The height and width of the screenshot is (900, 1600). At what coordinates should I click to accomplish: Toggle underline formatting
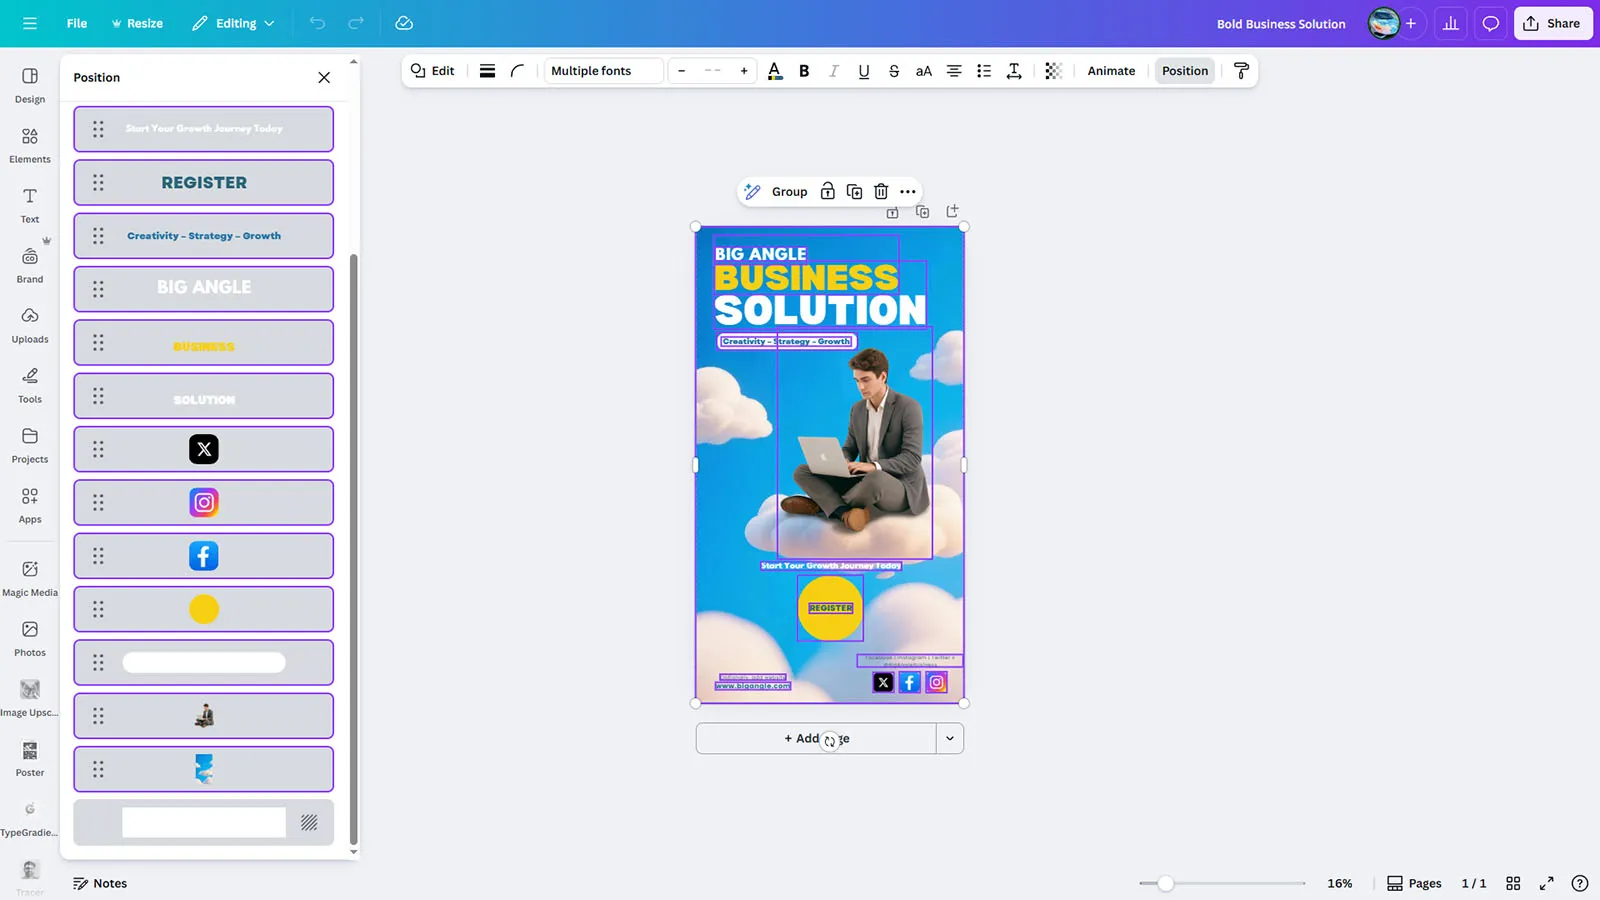pos(863,71)
